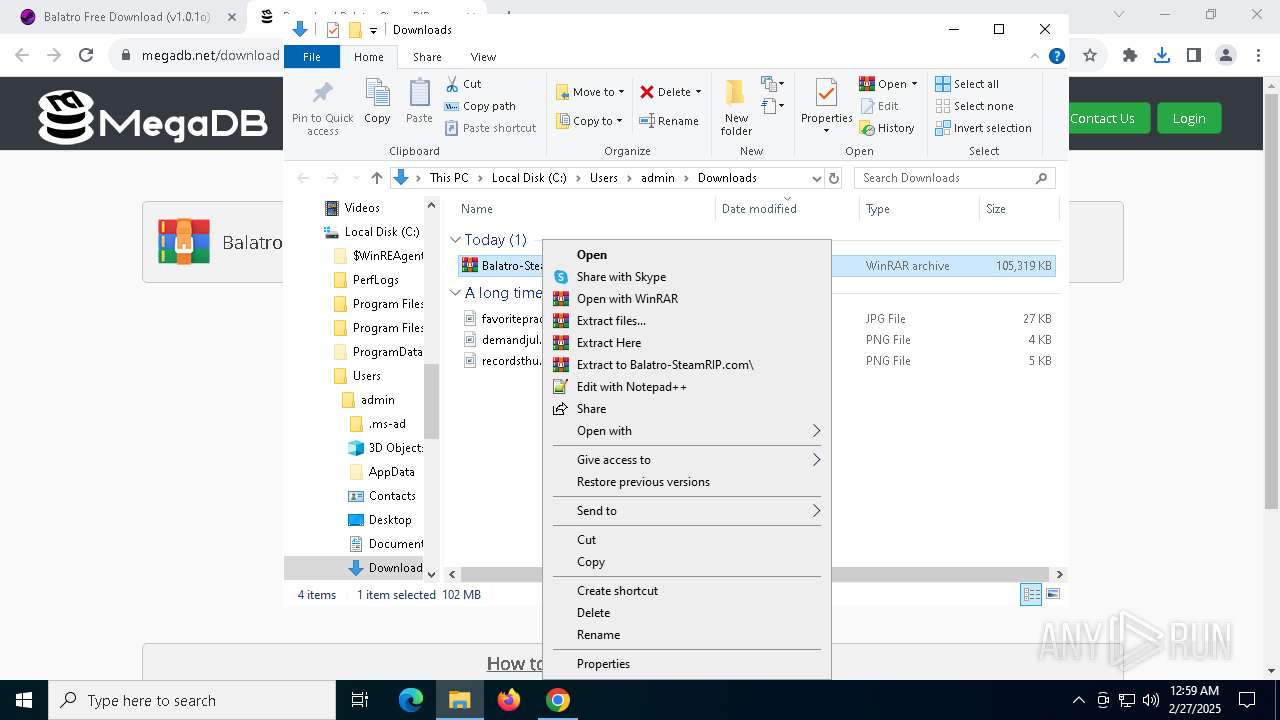Choose Extract to Balatro-SteamRIP.com\
1280x720 pixels.
pos(665,365)
